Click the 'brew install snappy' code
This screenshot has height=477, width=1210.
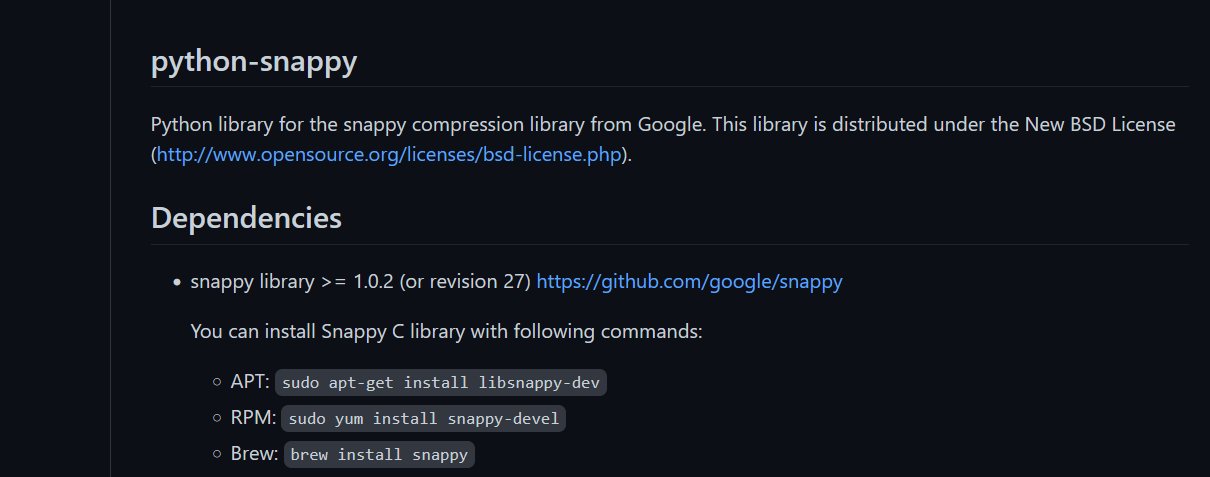(x=379, y=454)
